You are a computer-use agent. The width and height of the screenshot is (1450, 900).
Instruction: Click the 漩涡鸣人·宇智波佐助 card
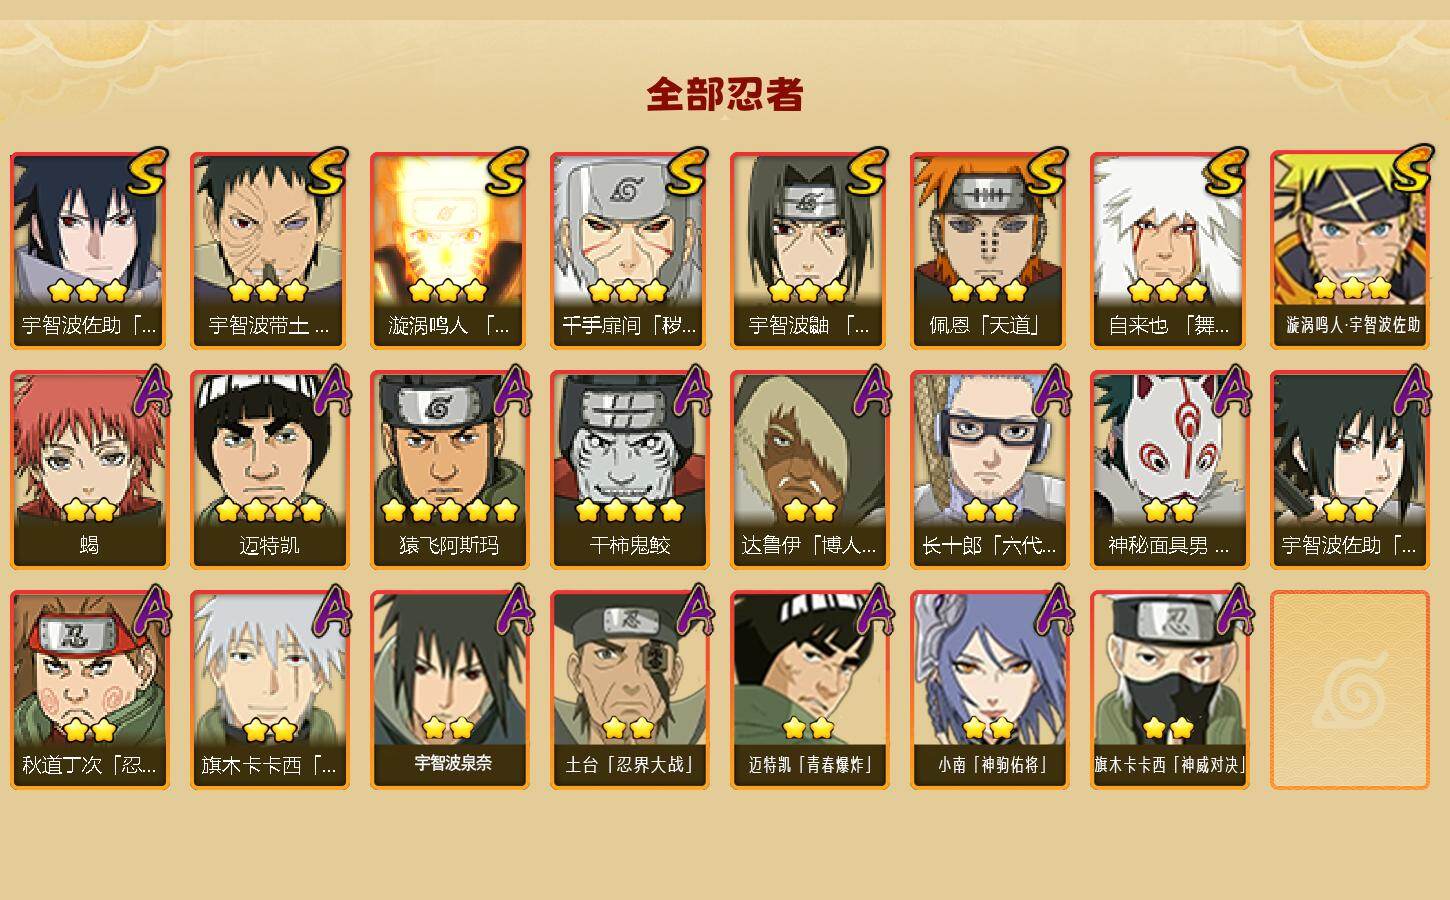click(1351, 250)
